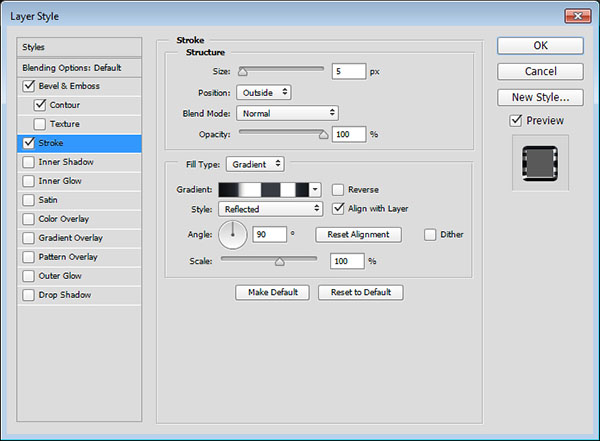Select Blending Options: Default in the list
600x441 pixels.
71,67
